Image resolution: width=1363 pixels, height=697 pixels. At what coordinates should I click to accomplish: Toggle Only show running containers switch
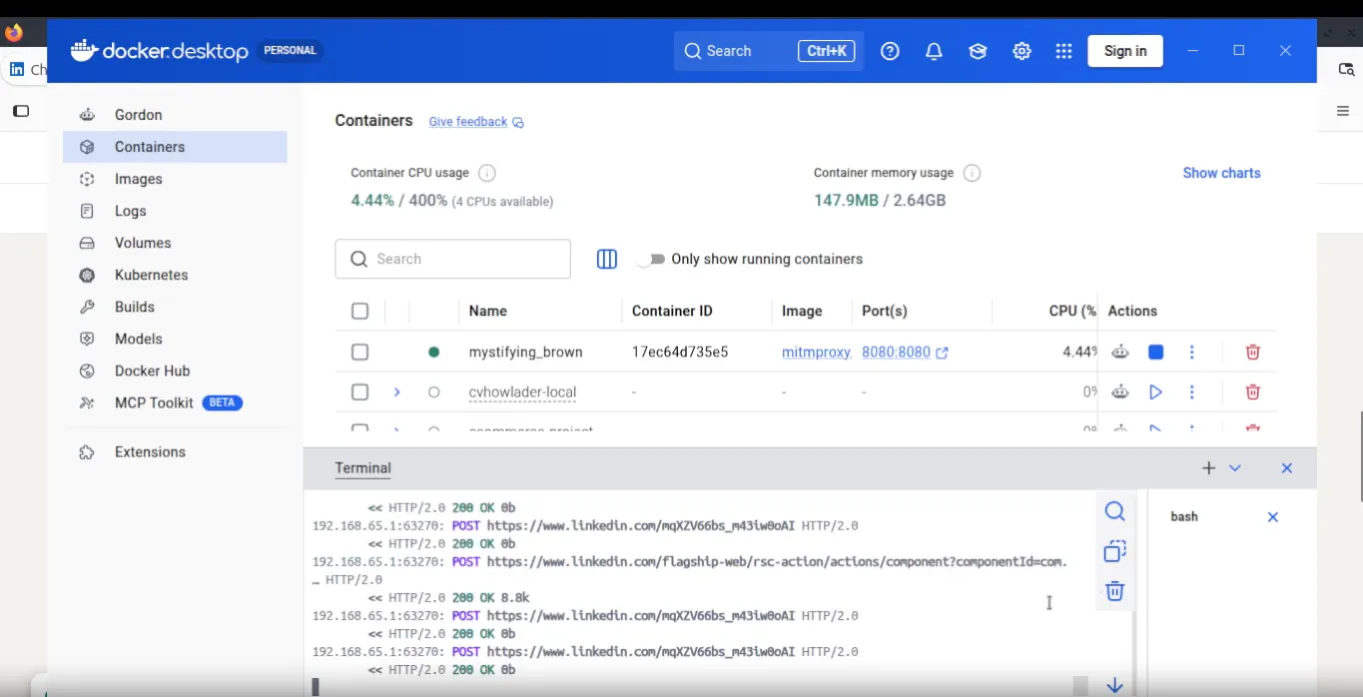click(x=651, y=259)
